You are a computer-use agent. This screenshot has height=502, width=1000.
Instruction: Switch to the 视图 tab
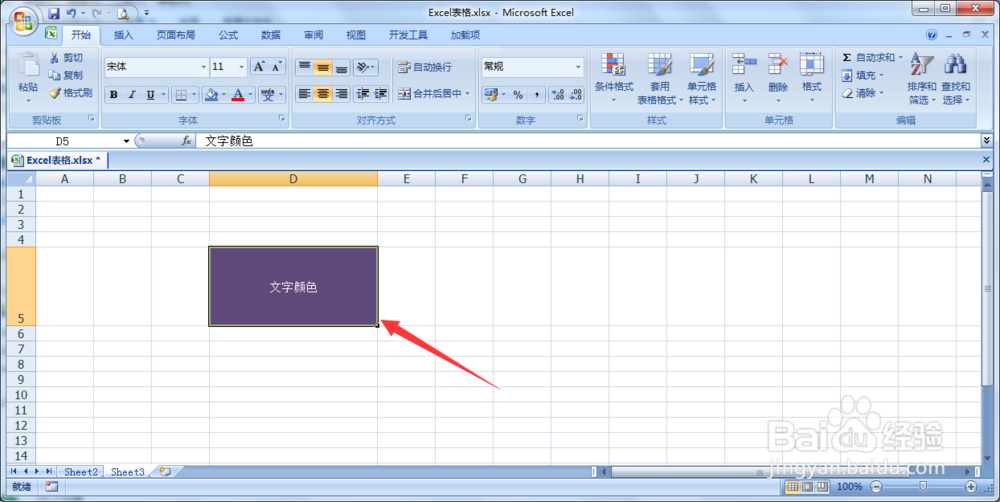(356, 35)
